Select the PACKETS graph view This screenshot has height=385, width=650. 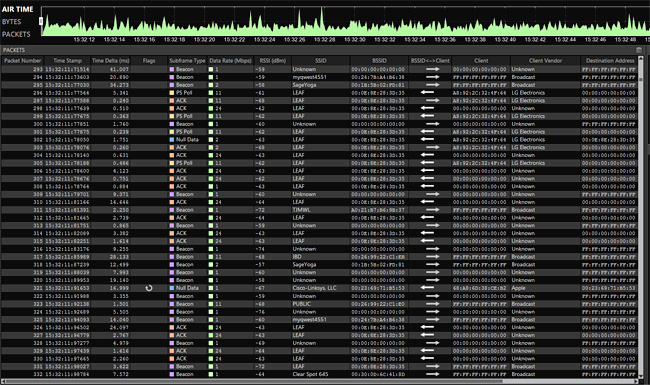16,34
